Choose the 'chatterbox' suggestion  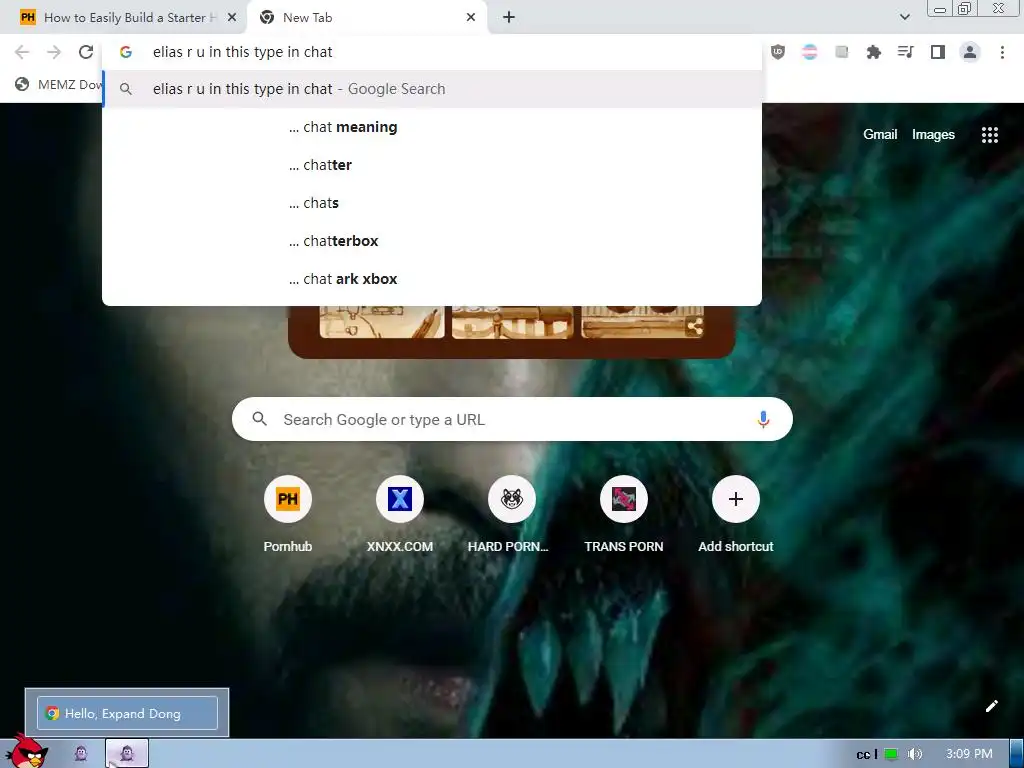pyautogui.click(x=432, y=241)
